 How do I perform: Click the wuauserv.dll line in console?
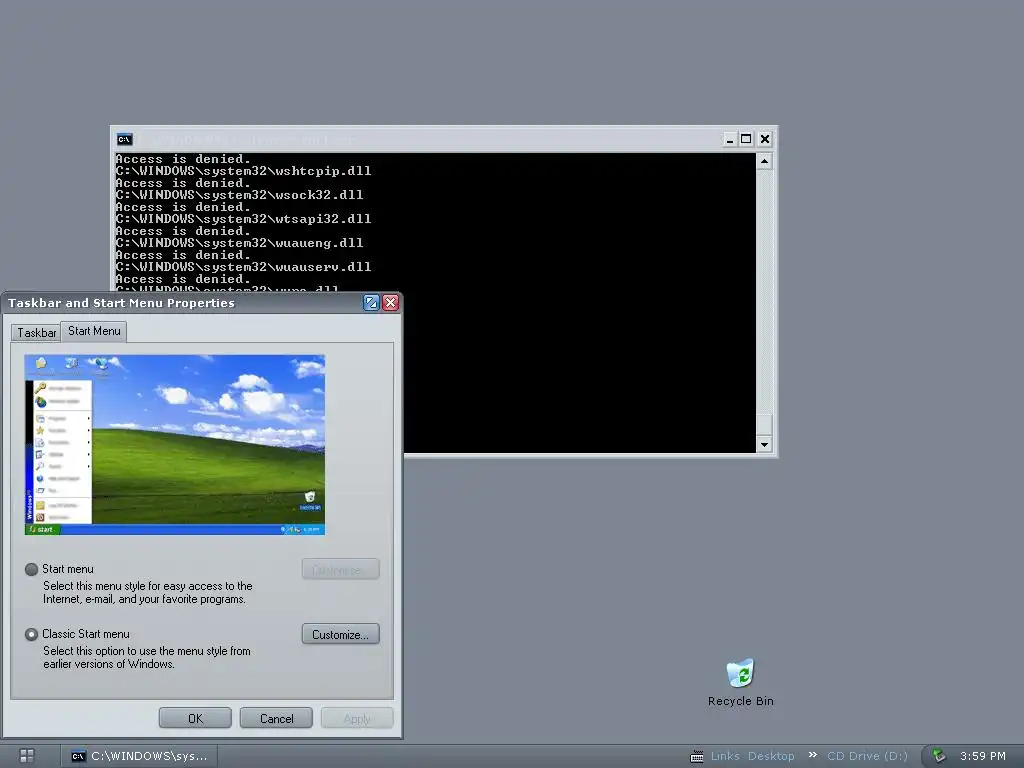244,267
